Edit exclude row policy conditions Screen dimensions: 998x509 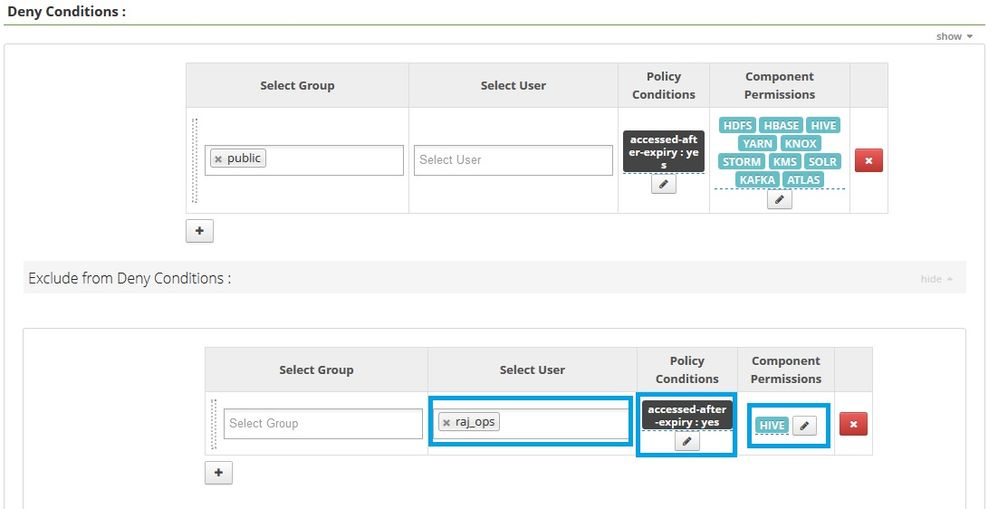point(687,441)
